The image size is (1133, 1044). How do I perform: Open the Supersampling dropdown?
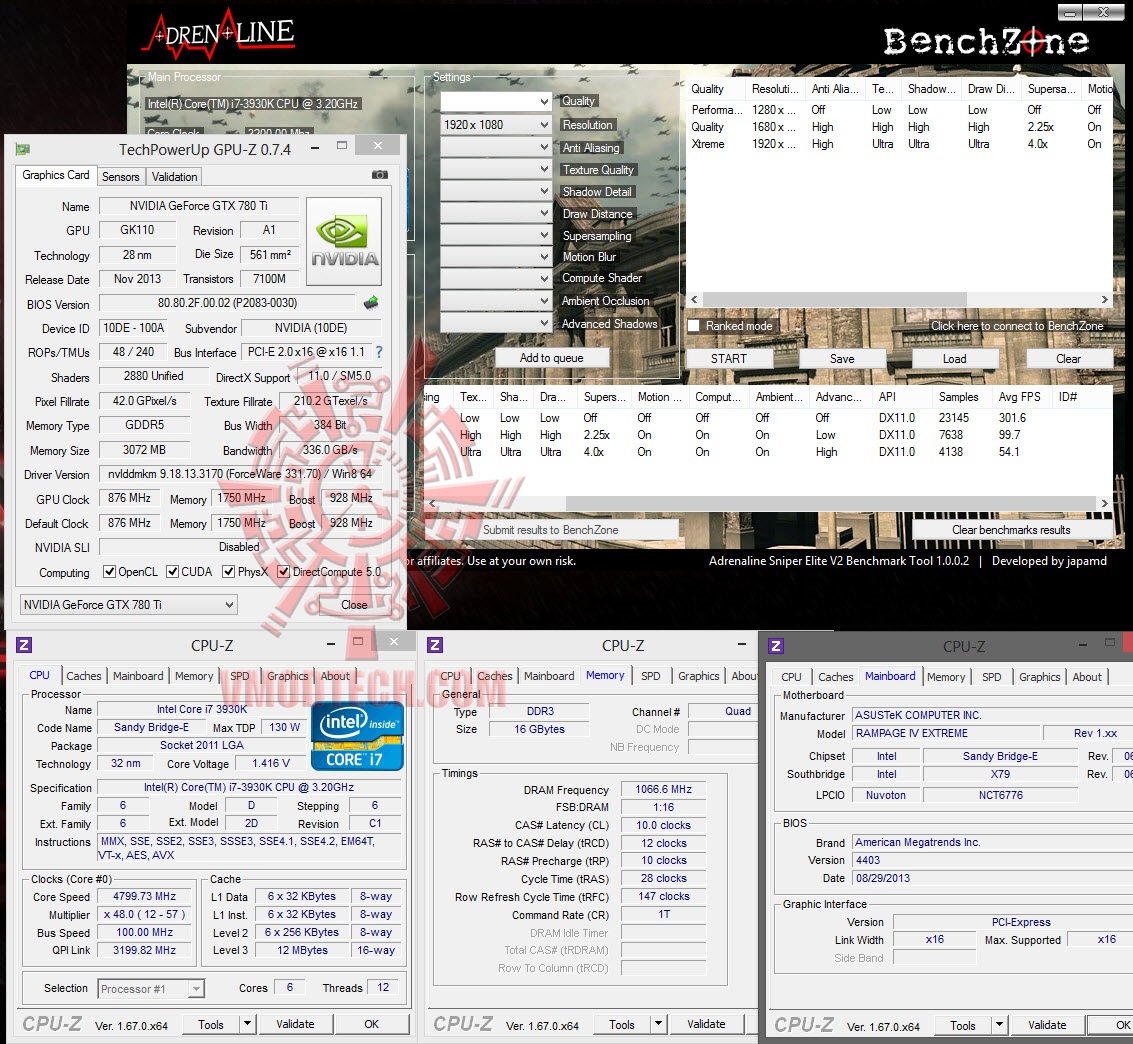pyautogui.click(x=496, y=235)
